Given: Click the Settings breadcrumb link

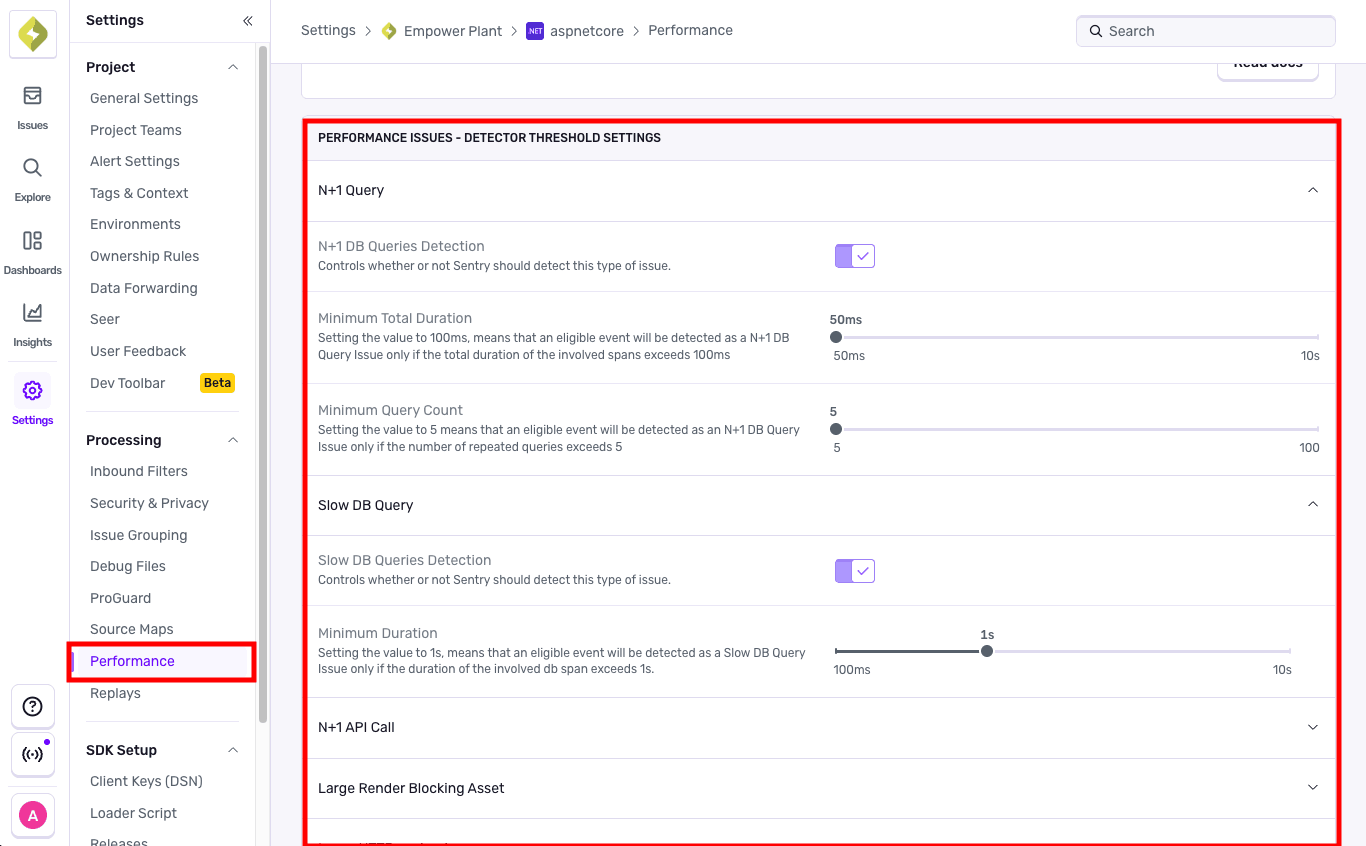Looking at the screenshot, I should (x=328, y=31).
